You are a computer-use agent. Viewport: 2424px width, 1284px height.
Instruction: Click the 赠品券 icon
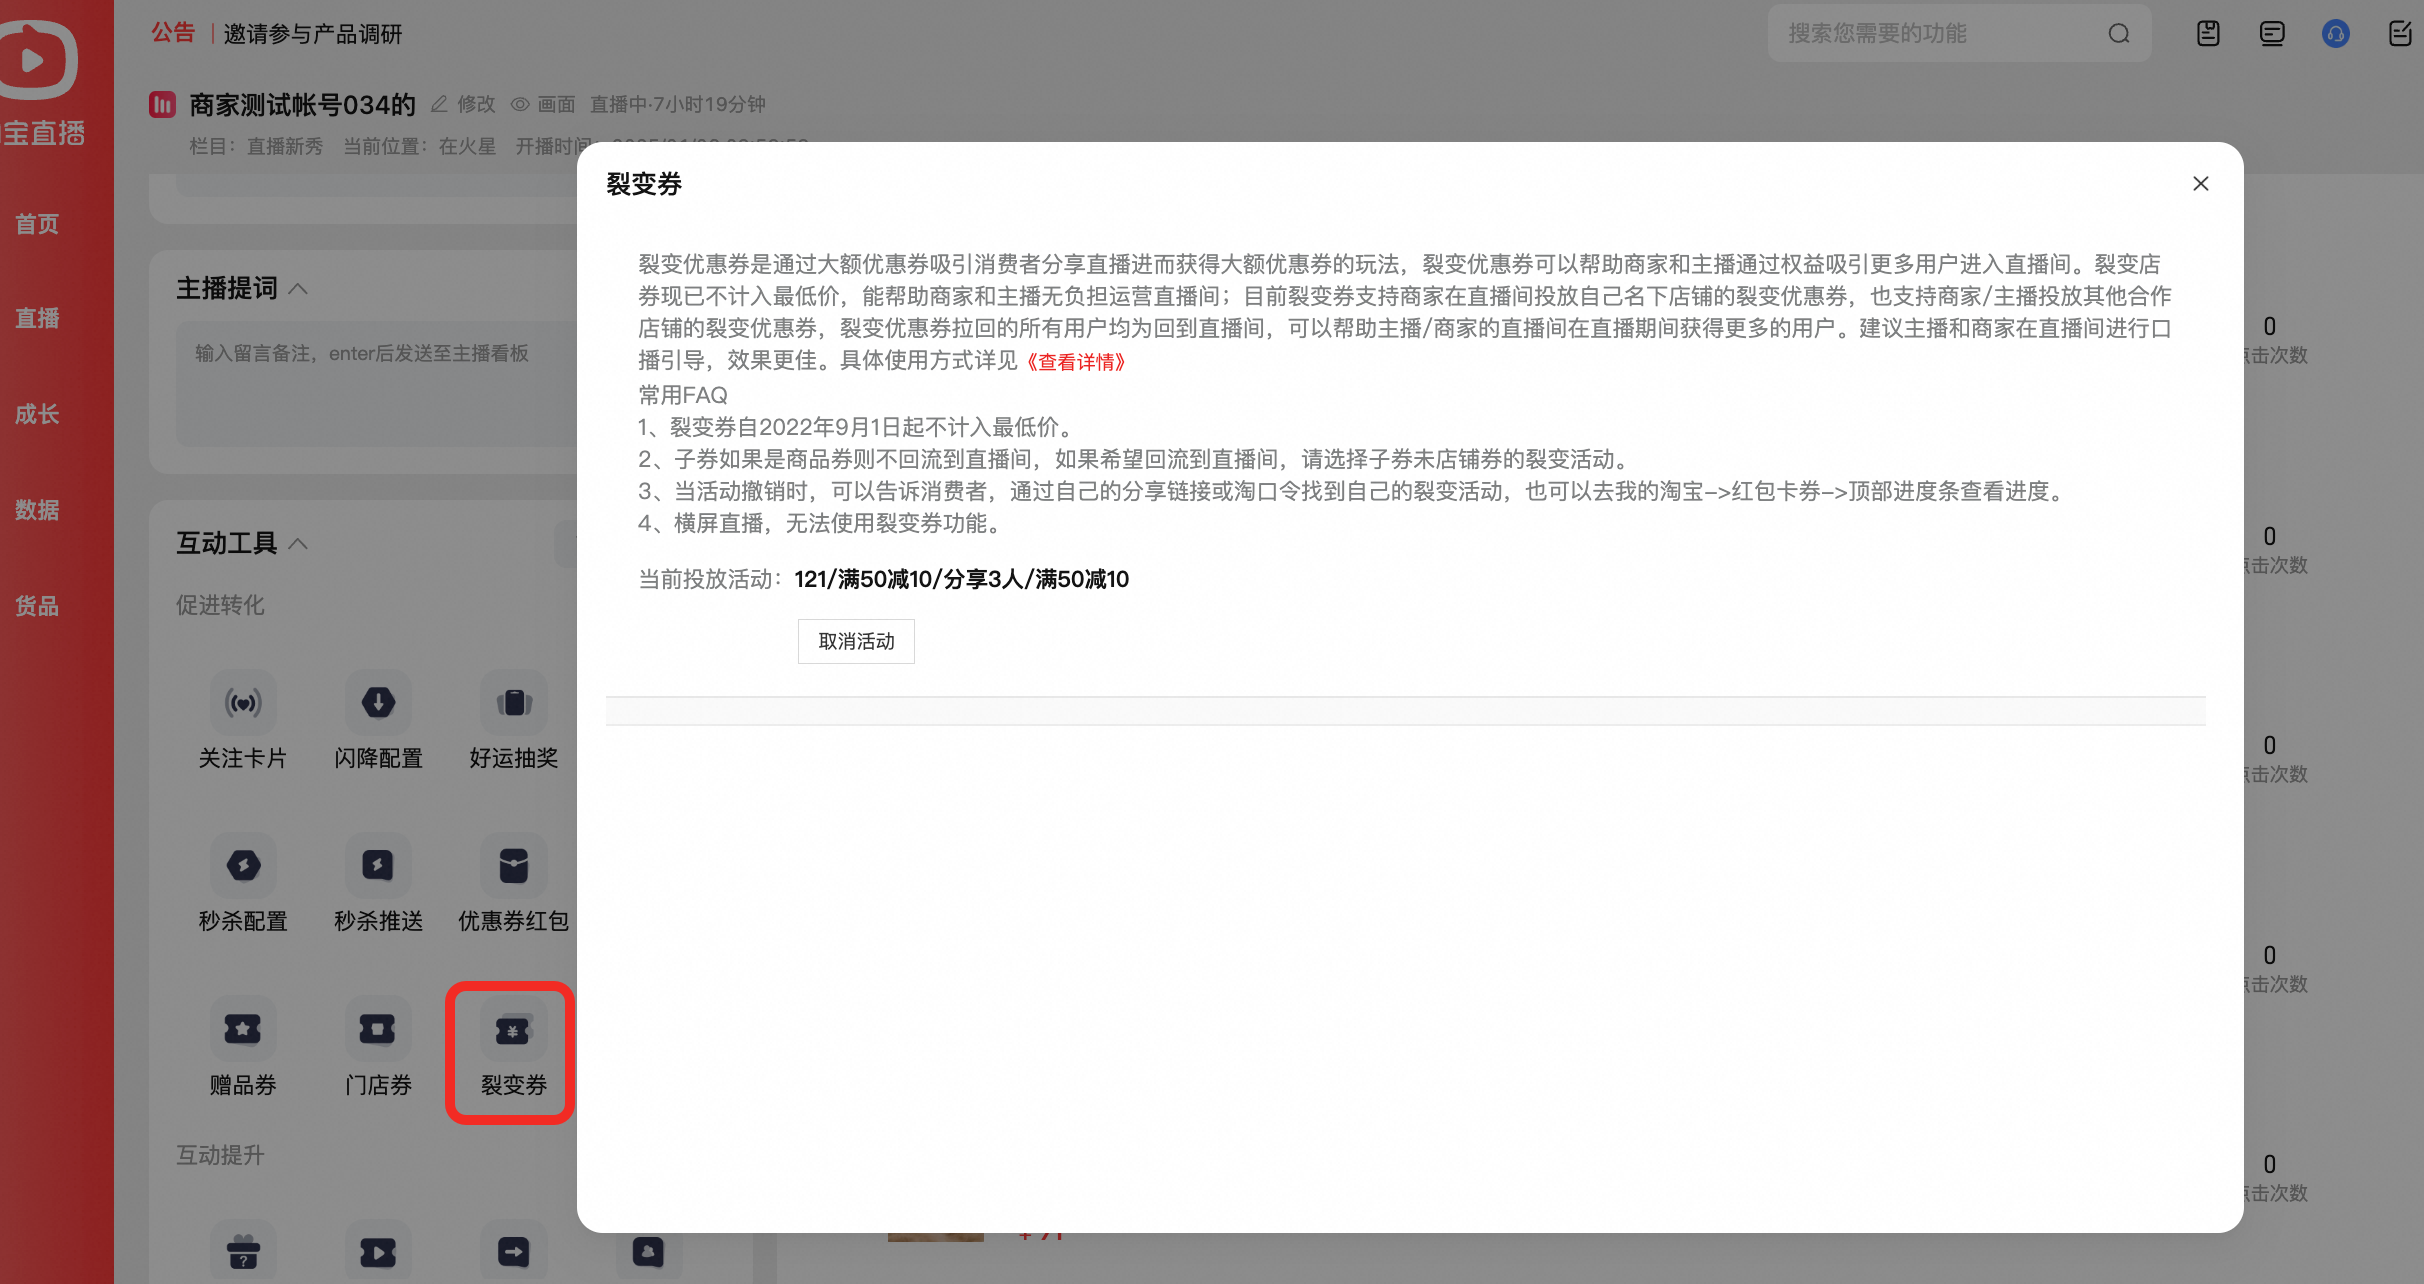243,1029
